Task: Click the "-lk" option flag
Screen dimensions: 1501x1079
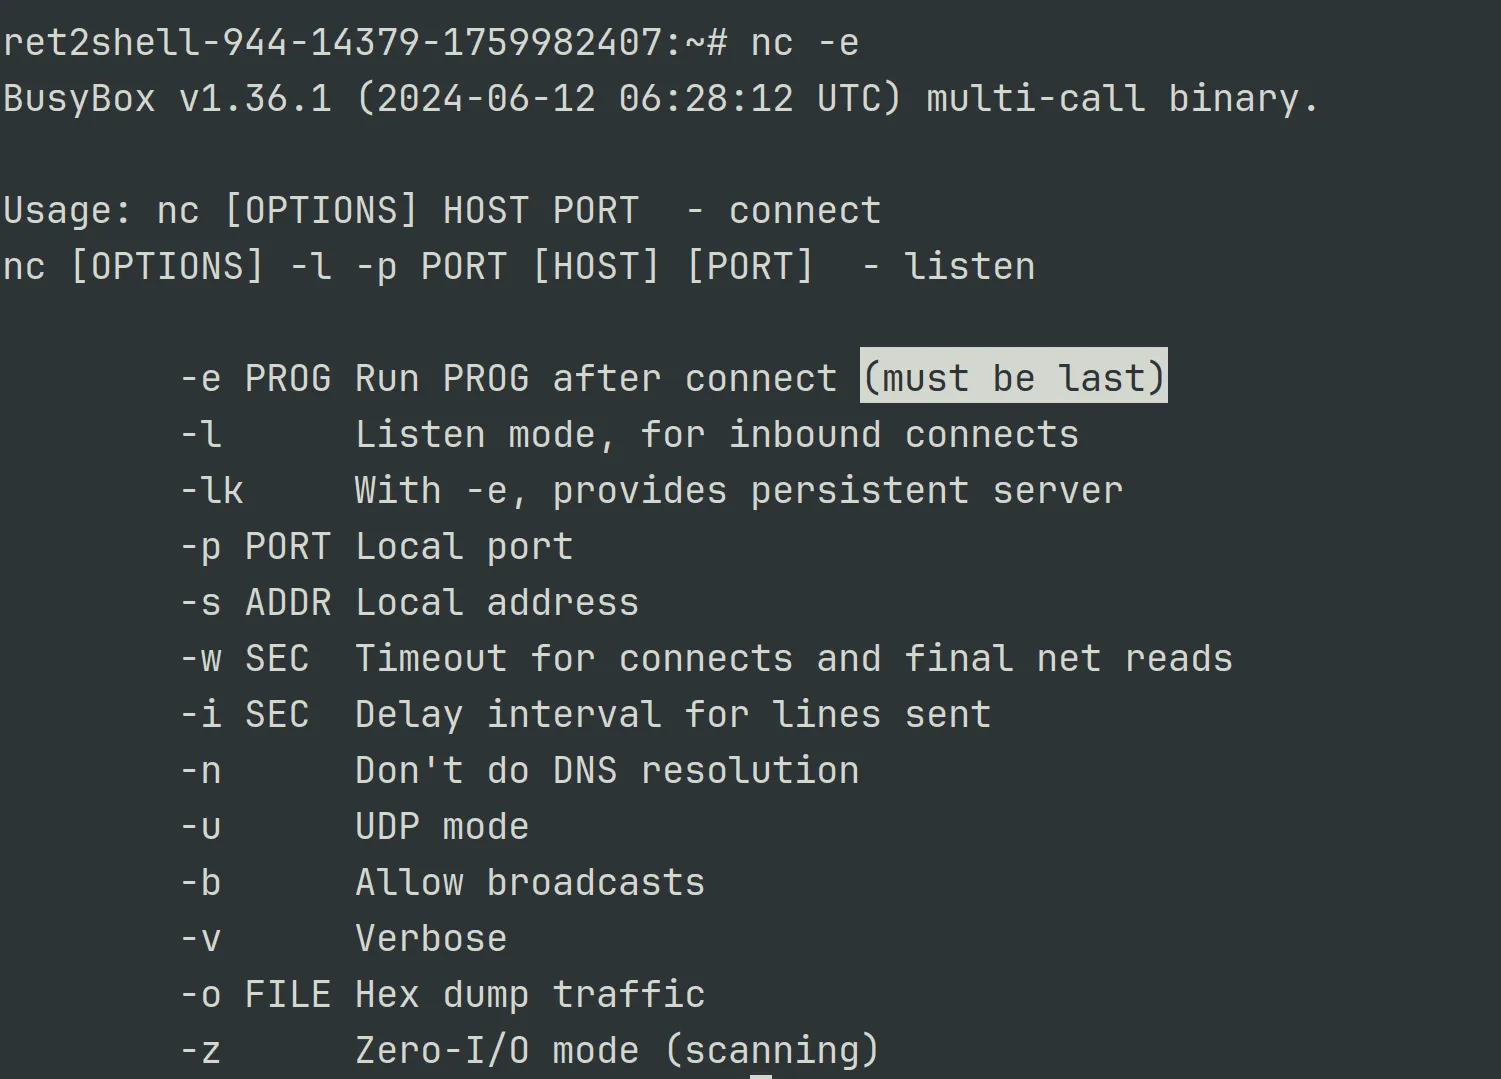Action: click(x=211, y=490)
